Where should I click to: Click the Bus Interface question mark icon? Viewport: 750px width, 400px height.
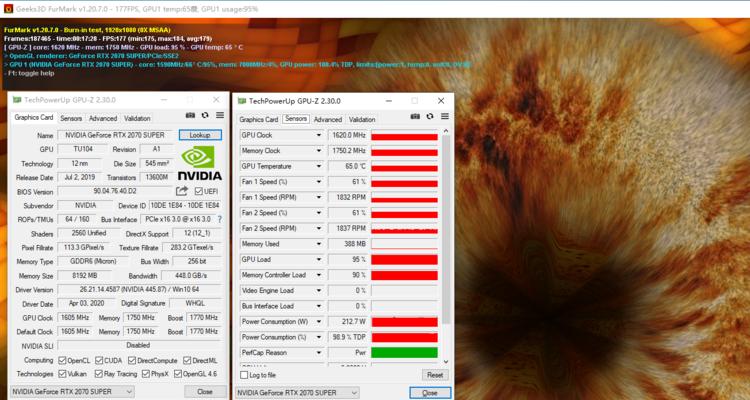220,219
